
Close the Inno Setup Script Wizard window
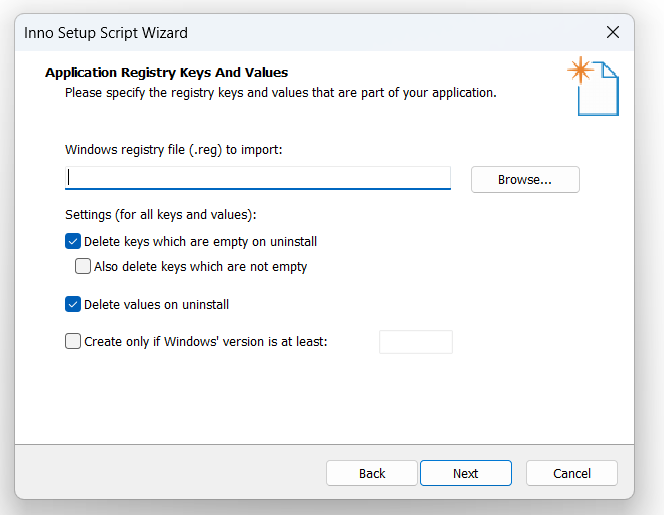[x=612, y=32]
